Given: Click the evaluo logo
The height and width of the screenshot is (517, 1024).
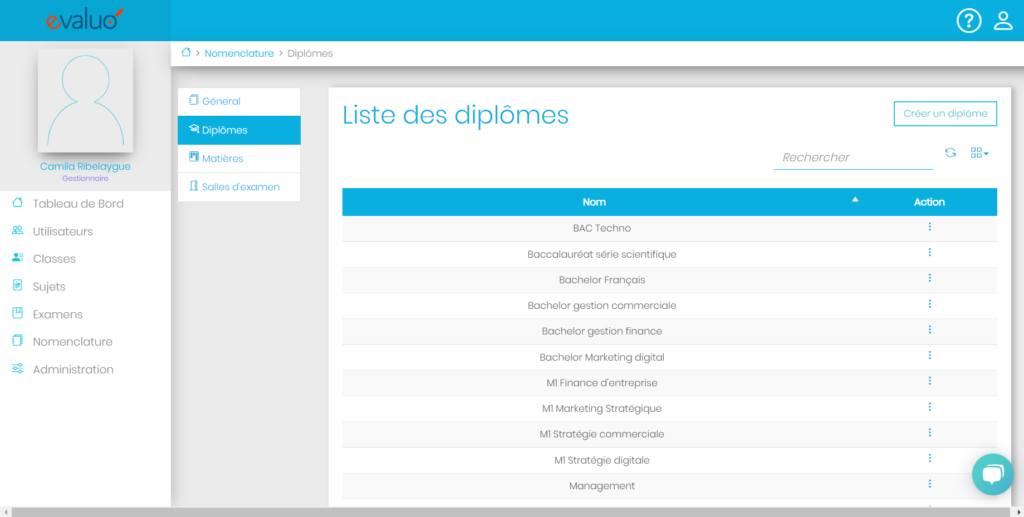Looking at the screenshot, I should click(x=85, y=19).
